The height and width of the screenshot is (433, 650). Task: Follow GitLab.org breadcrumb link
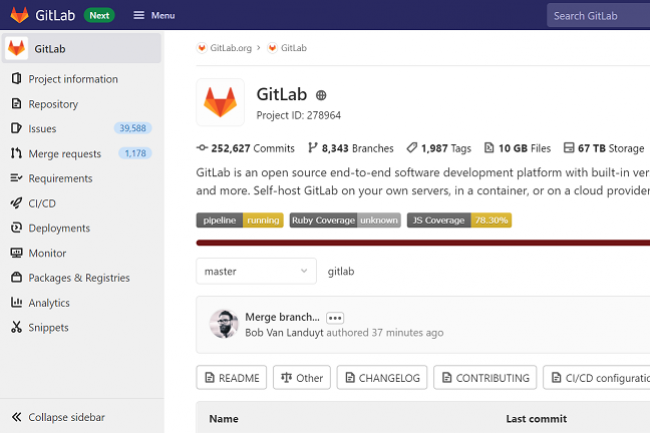coord(230,48)
